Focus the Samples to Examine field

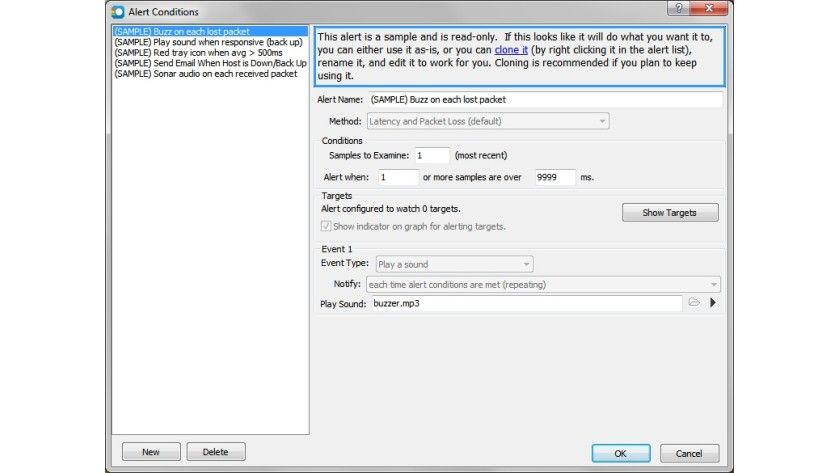(432, 155)
